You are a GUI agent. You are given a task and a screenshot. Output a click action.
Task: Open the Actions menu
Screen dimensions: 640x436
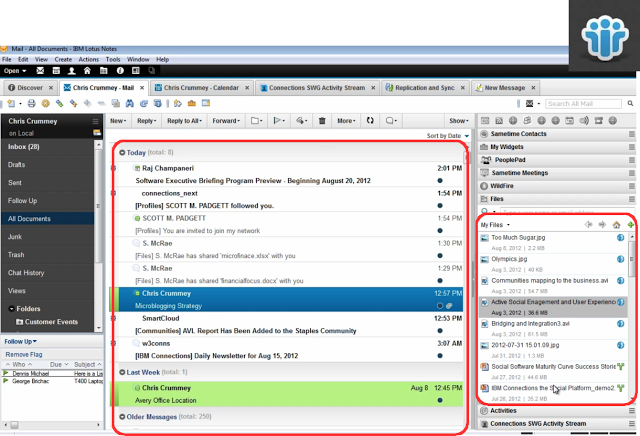[x=89, y=59]
